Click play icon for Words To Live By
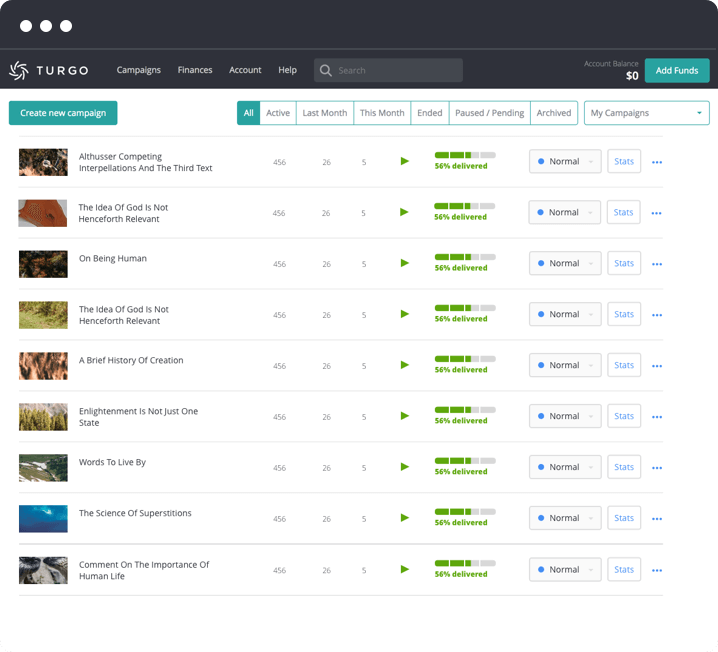The height and width of the screenshot is (652, 718). click(404, 467)
